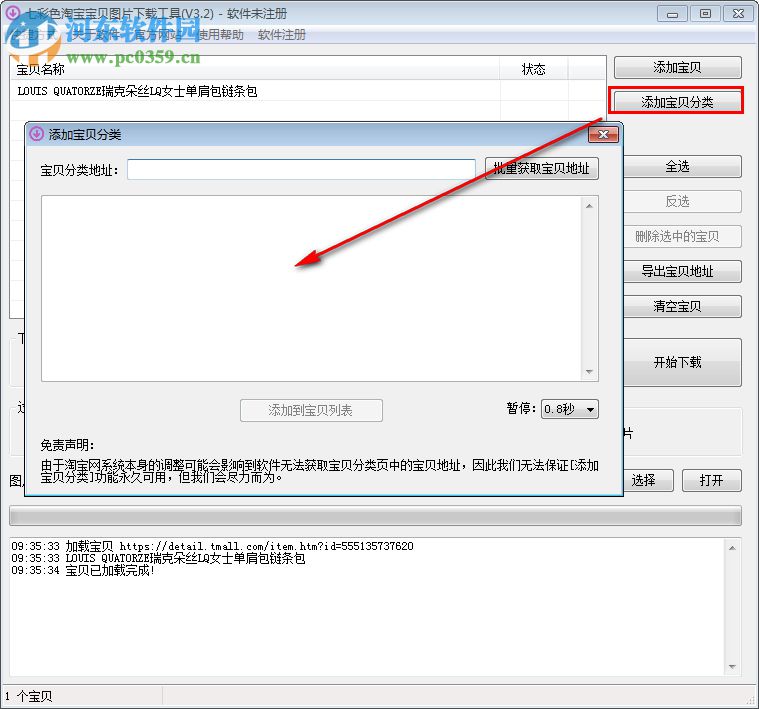Click the results box scroll down arrow

[589, 372]
